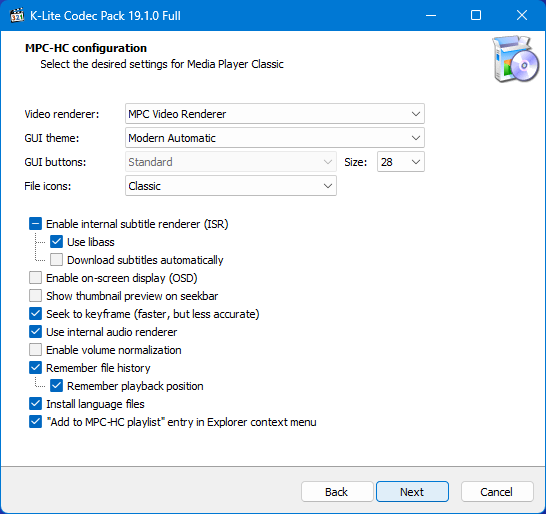Click the K-Lite 321 clapperboard title icon
Screen dimensions: 546x514
coord(17,16)
